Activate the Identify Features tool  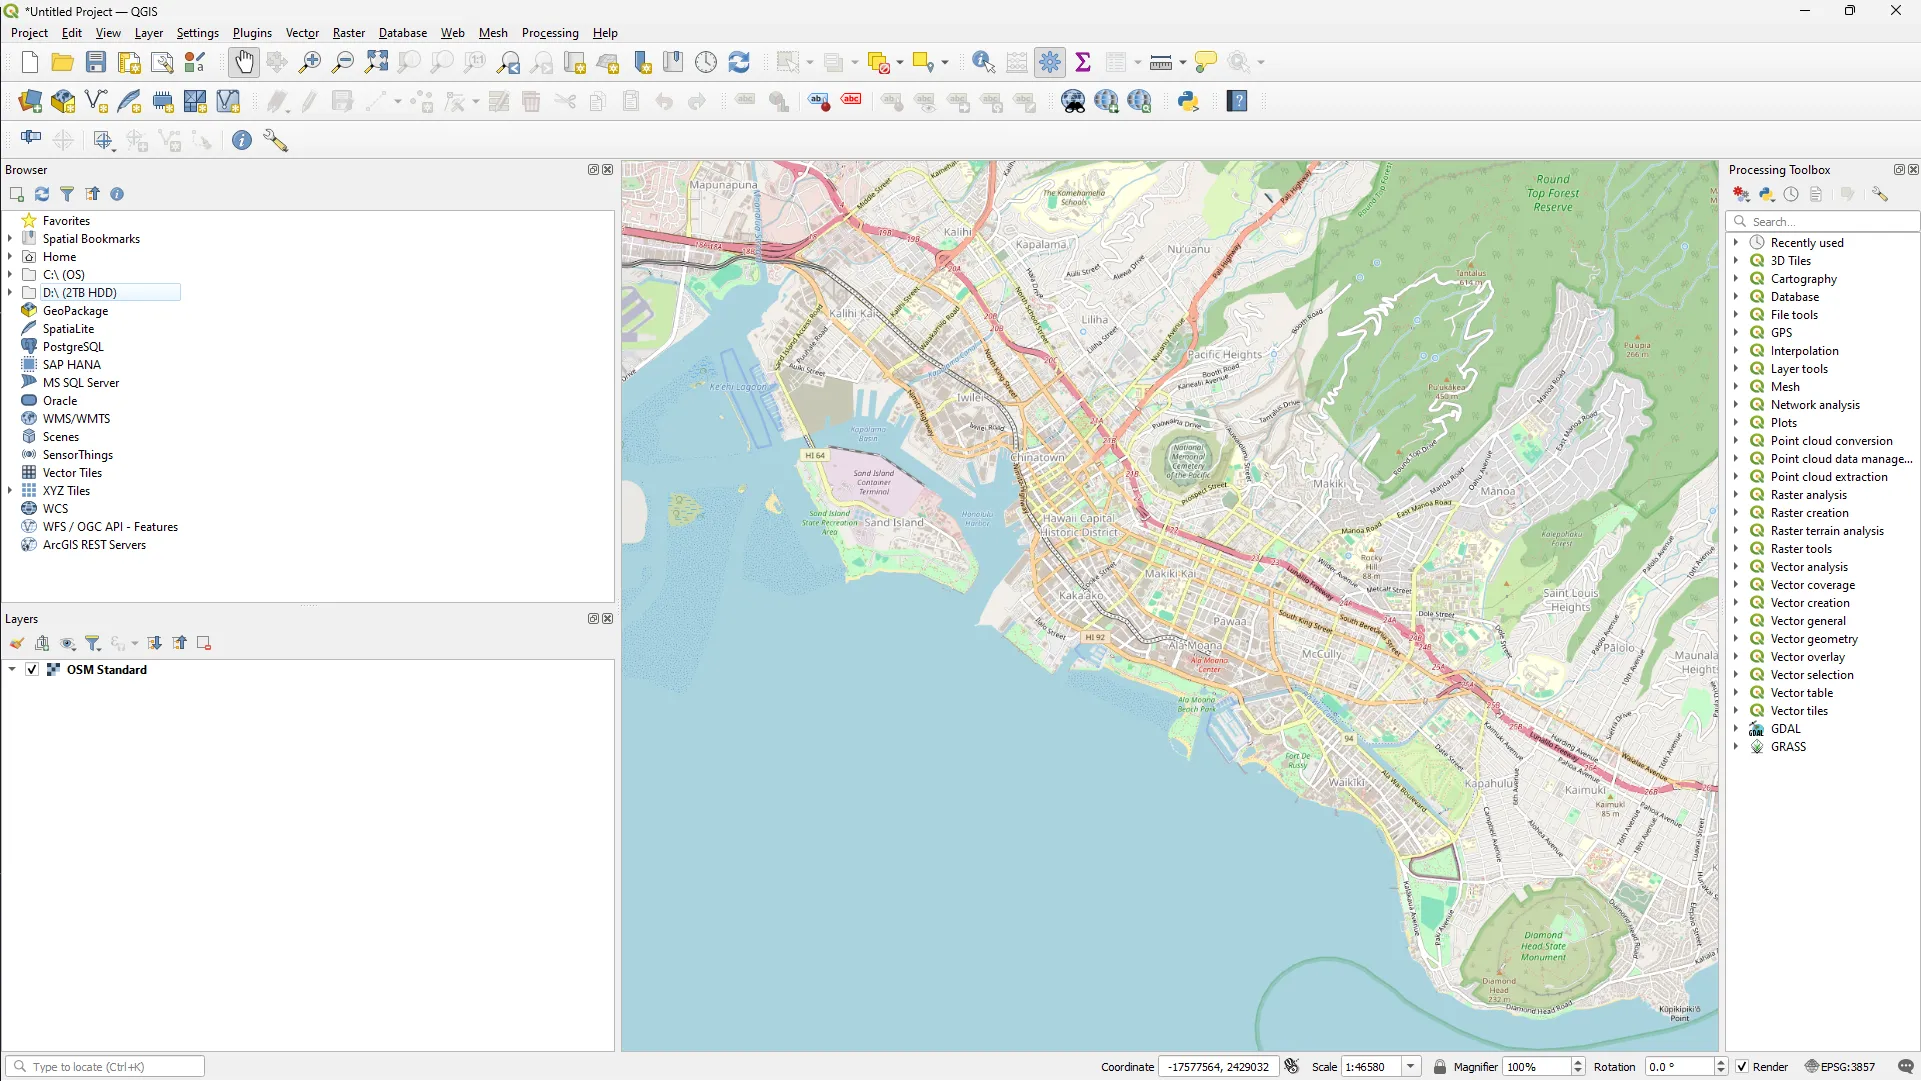tap(984, 62)
